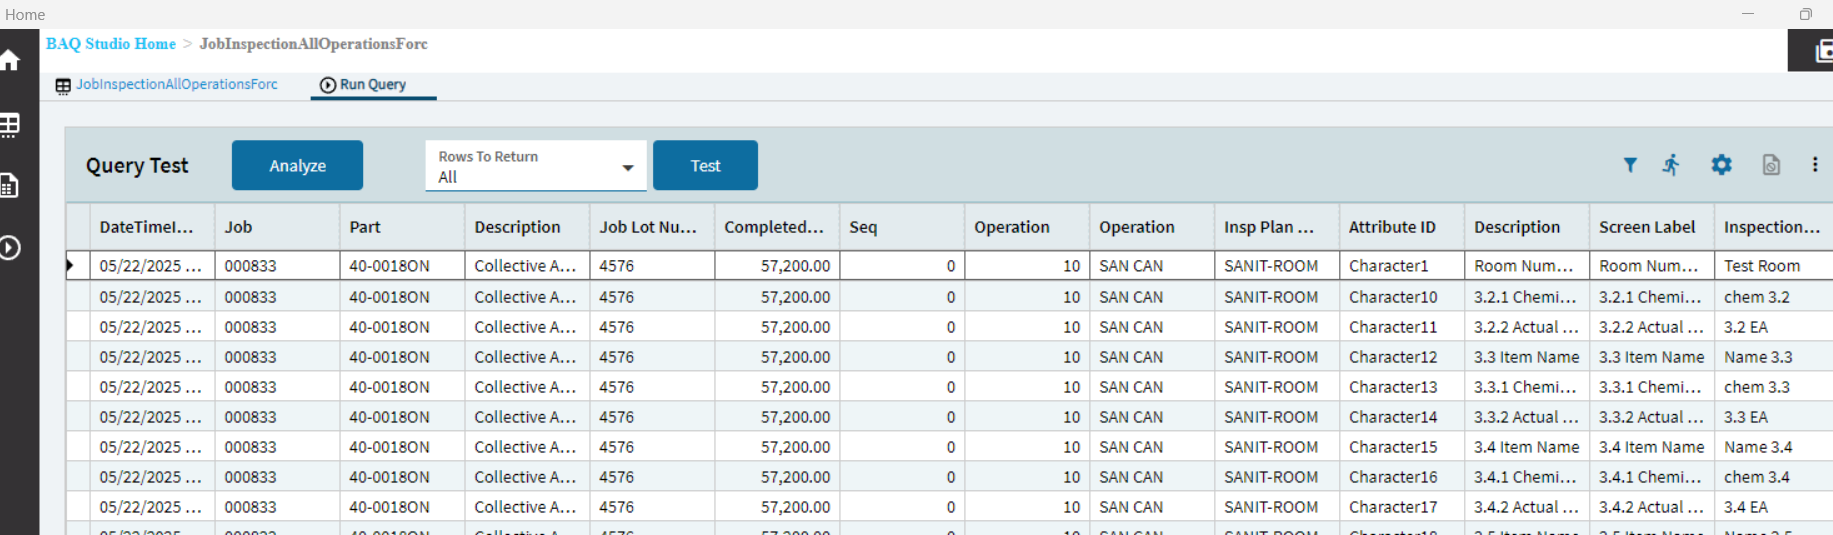Click the Job Lot Nu... column header
This screenshot has width=1833, height=535.
tap(647, 227)
